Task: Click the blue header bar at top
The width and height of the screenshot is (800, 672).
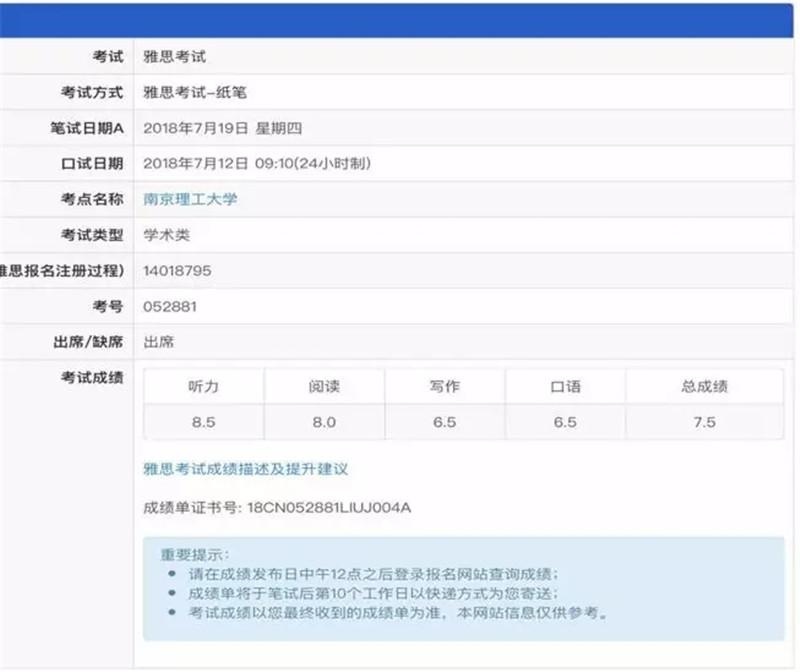Action: pos(400,20)
